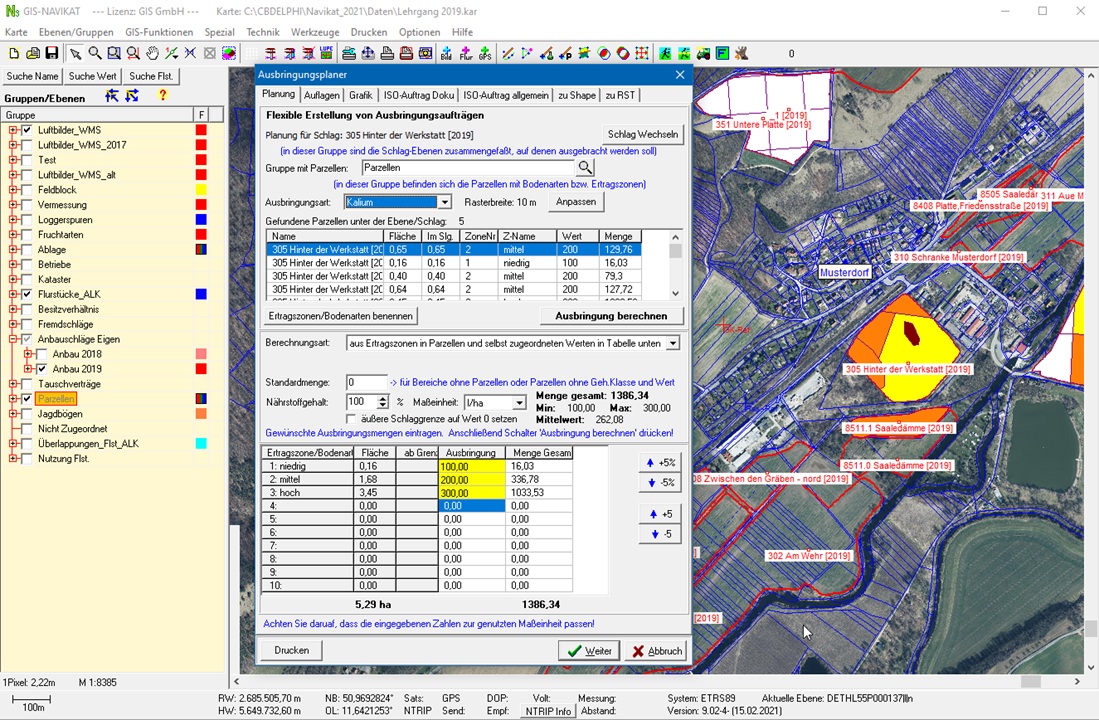
Task: Open the Ausbringungsart dropdown showing Kalium
Action: (445, 202)
